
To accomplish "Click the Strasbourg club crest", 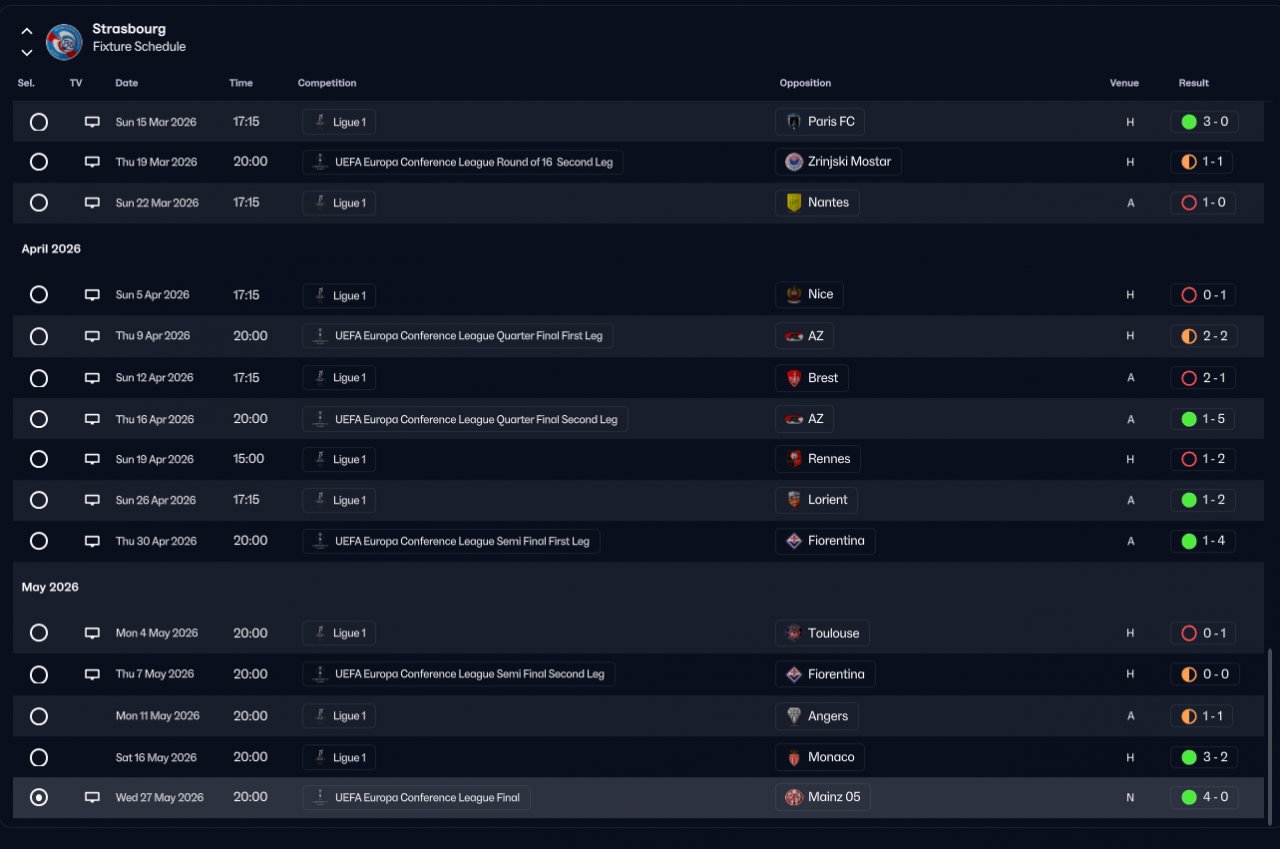I will (x=64, y=41).
